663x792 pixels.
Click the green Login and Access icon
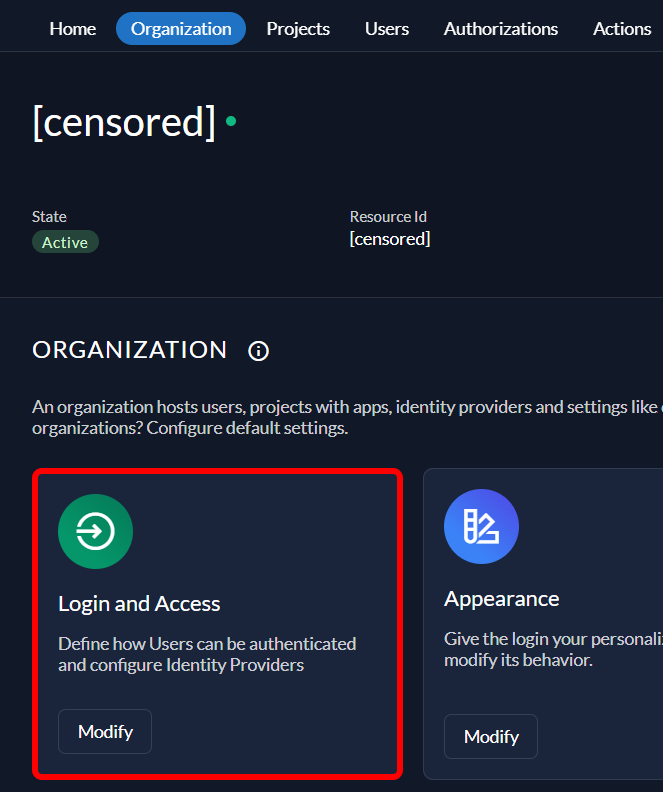click(95, 531)
